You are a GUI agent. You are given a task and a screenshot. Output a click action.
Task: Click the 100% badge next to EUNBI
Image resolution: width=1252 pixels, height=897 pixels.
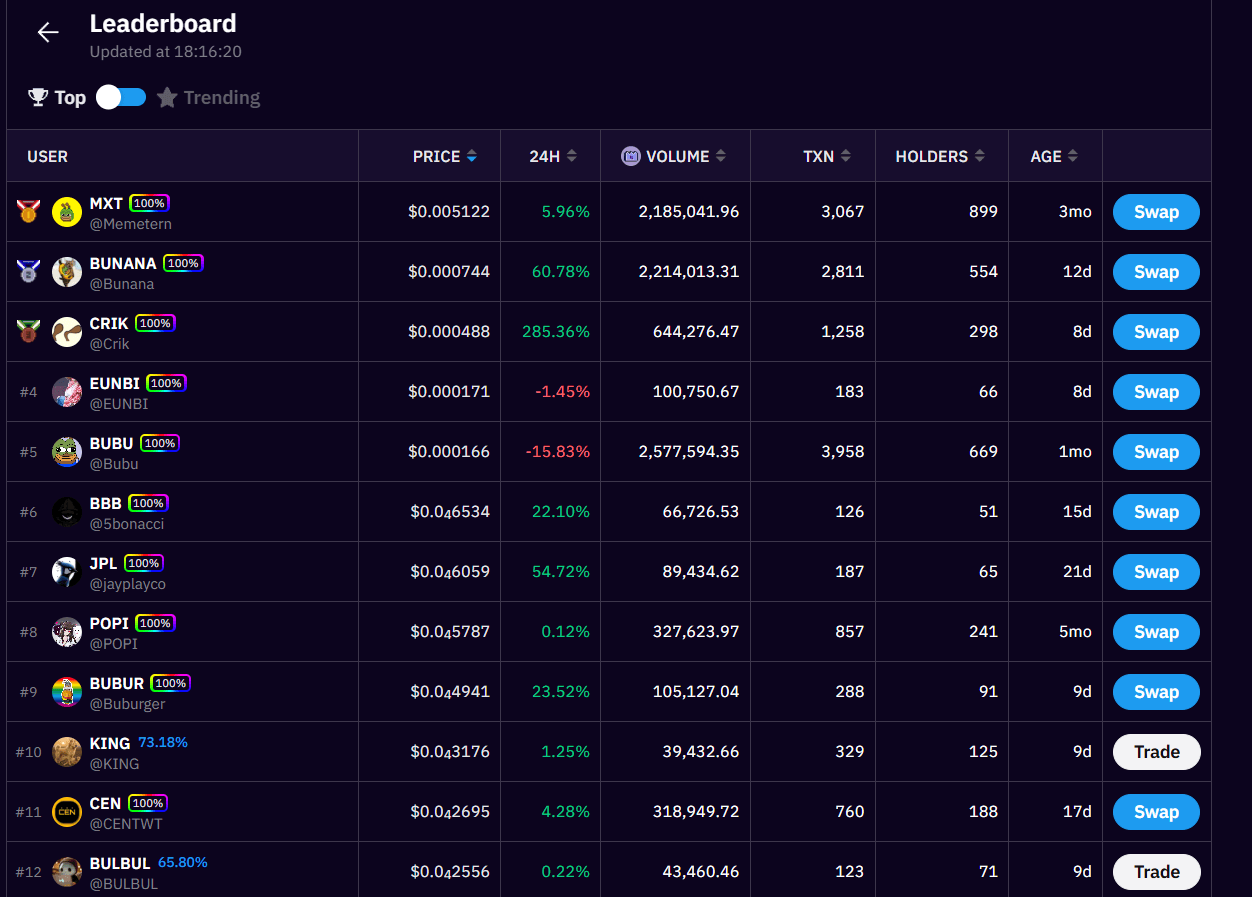tap(166, 383)
